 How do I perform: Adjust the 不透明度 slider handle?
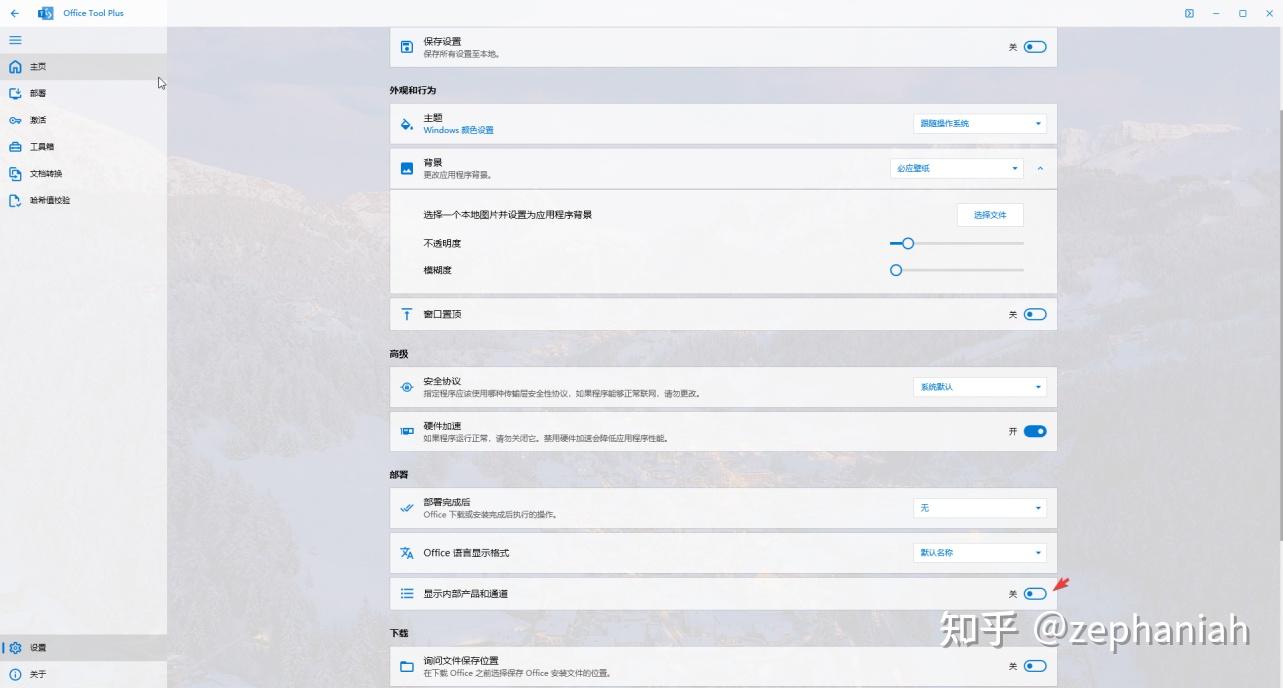(x=906, y=243)
